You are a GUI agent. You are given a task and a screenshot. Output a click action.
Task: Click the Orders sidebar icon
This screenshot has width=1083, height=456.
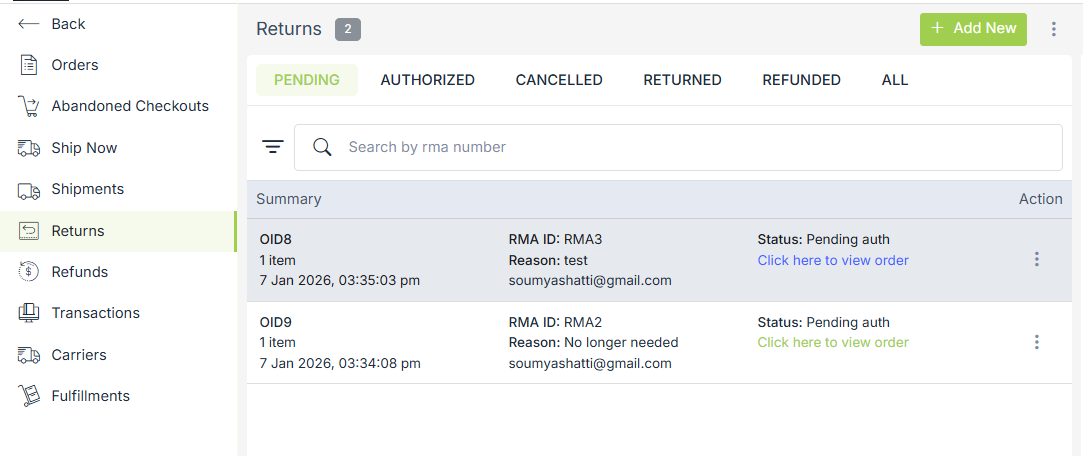[29, 65]
